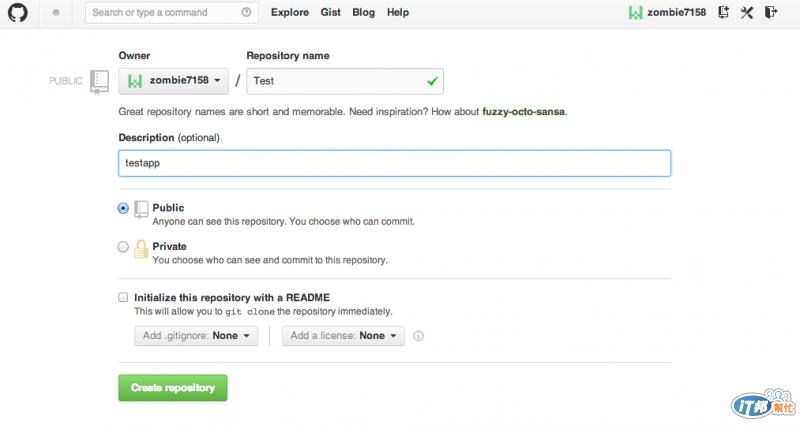This screenshot has width=800, height=425.
Task: Click into the Repository name field
Action: 345,81
